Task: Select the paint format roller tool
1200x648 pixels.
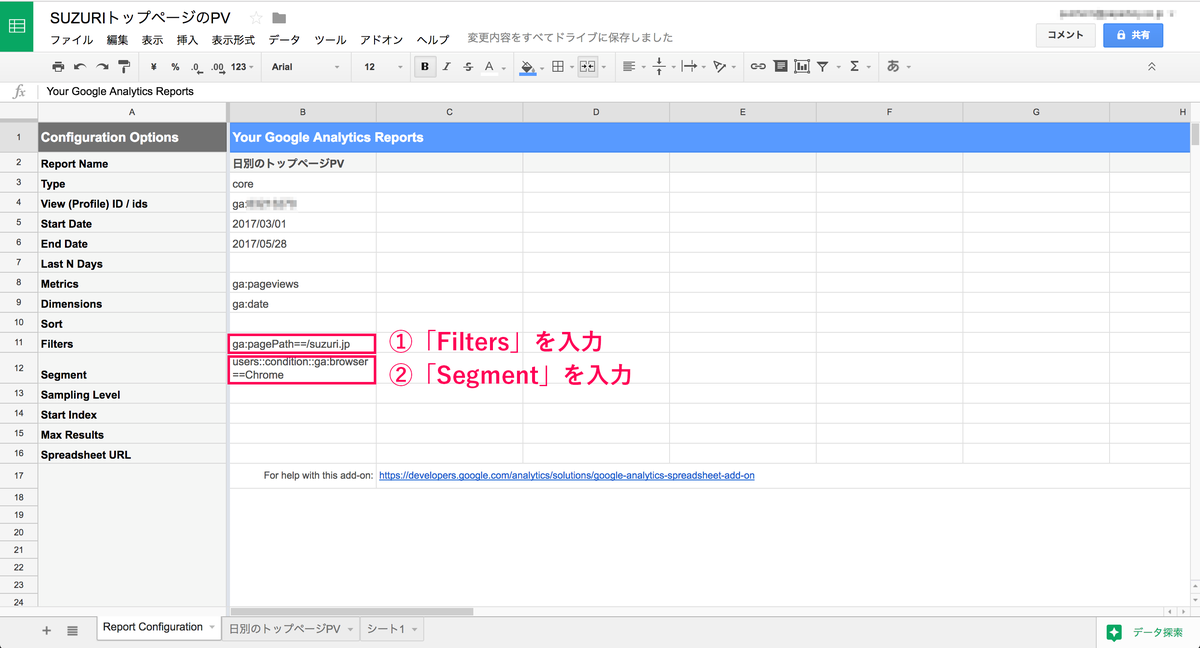Action: (124, 67)
